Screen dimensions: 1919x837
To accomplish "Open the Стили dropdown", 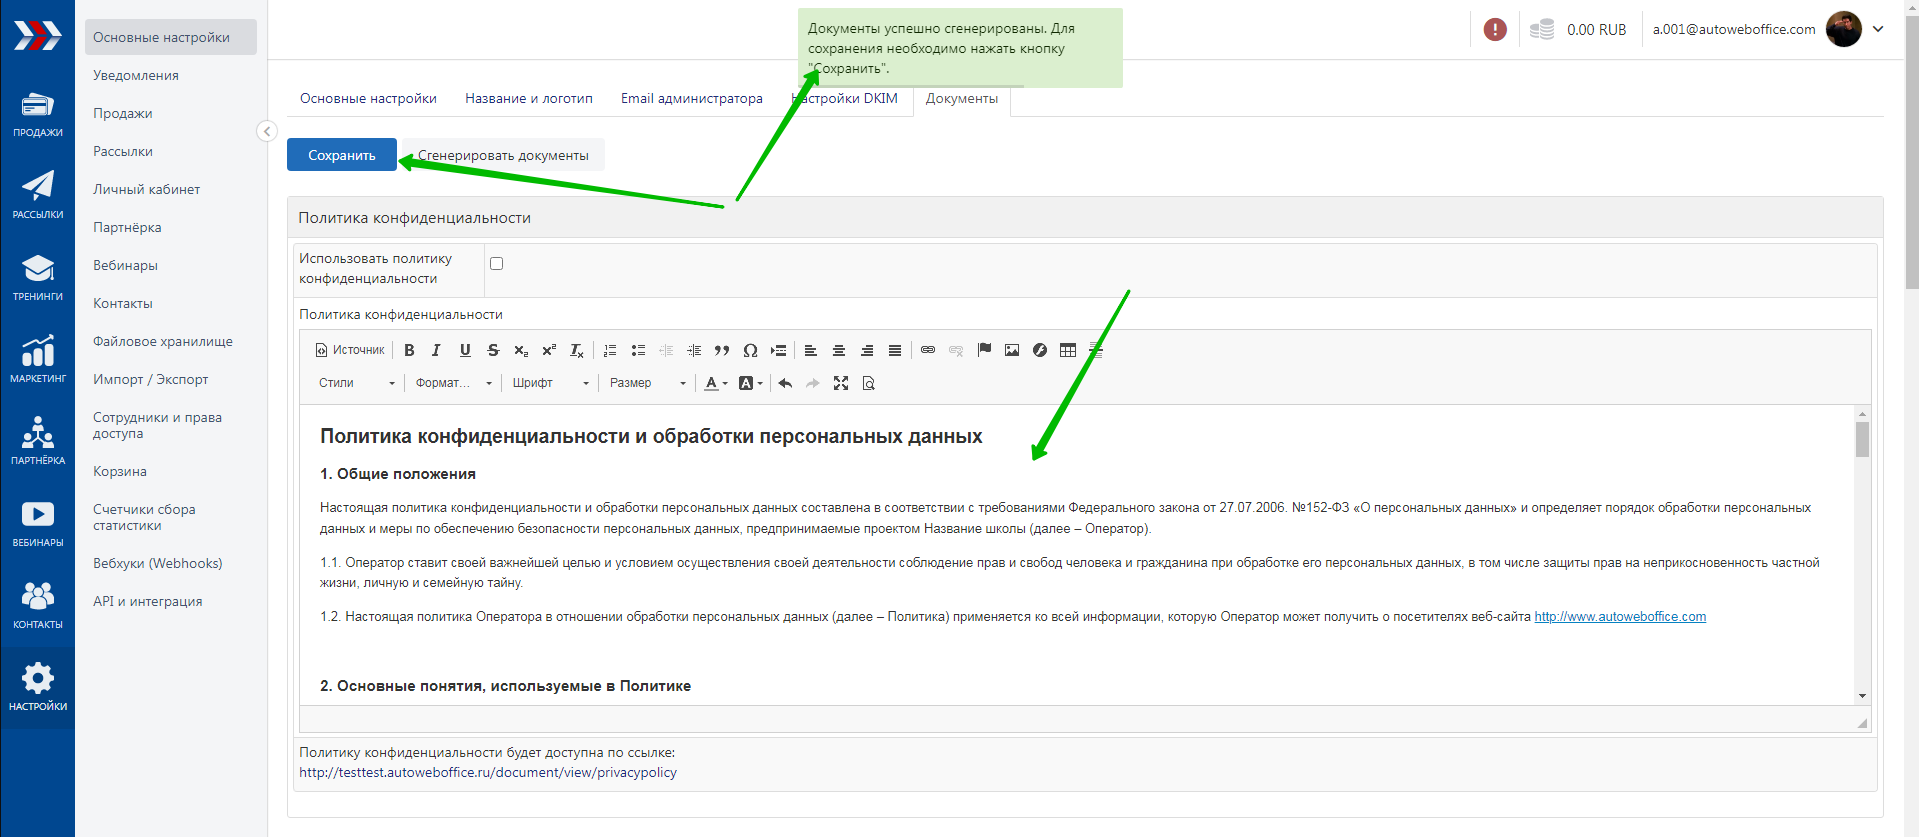I will tap(356, 383).
